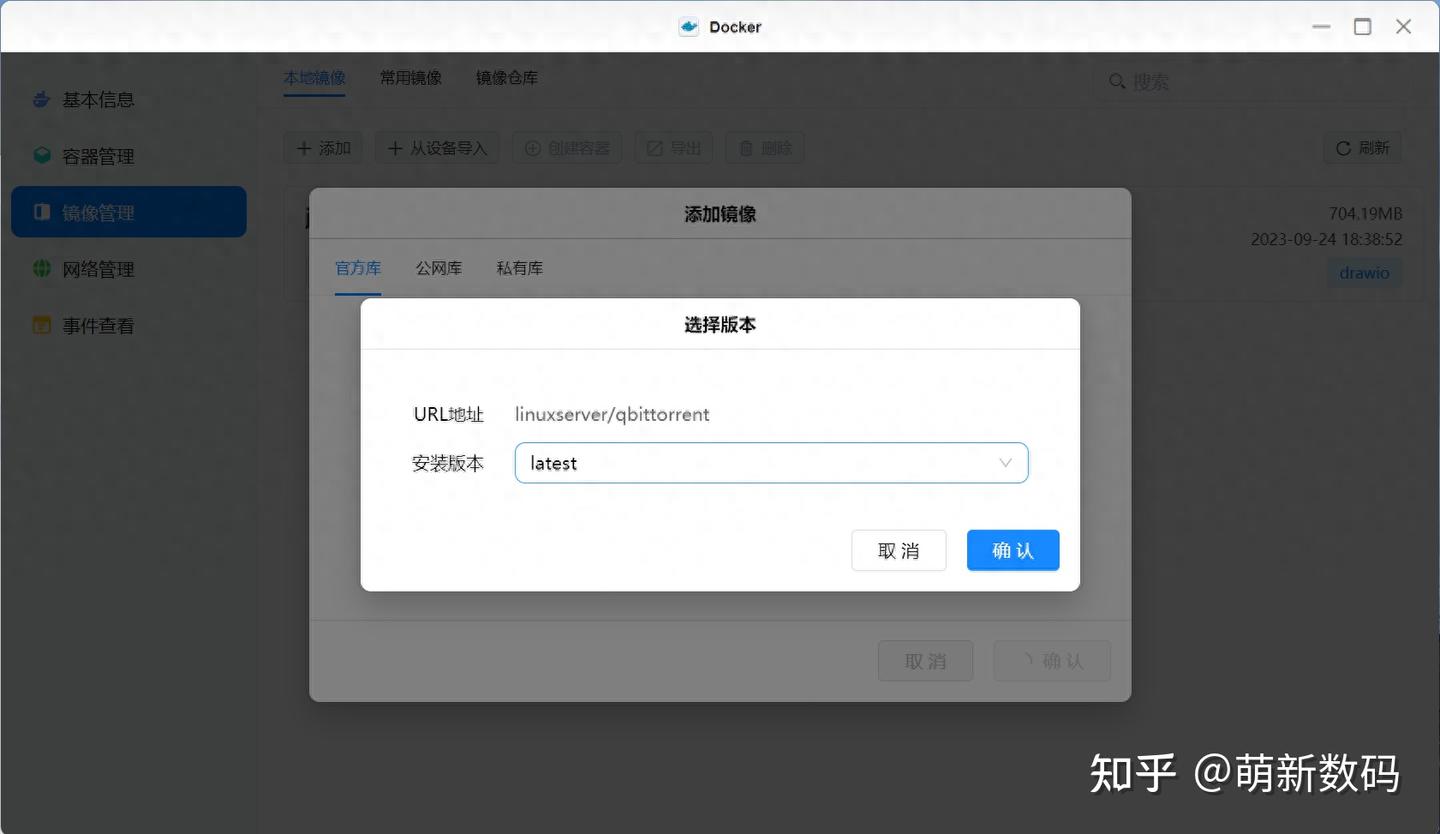Click the search magnifier icon
The height and width of the screenshot is (834, 1440).
coord(1117,81)
